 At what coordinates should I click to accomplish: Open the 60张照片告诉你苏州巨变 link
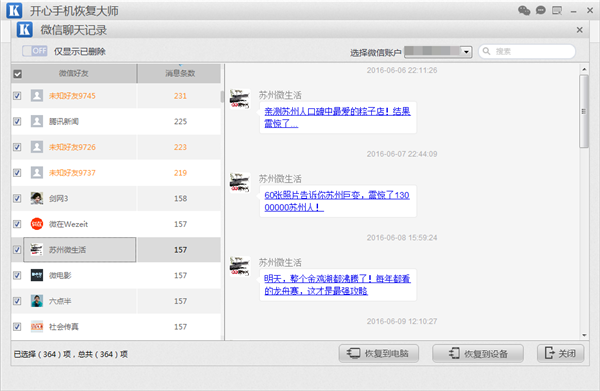click(337, 201)
